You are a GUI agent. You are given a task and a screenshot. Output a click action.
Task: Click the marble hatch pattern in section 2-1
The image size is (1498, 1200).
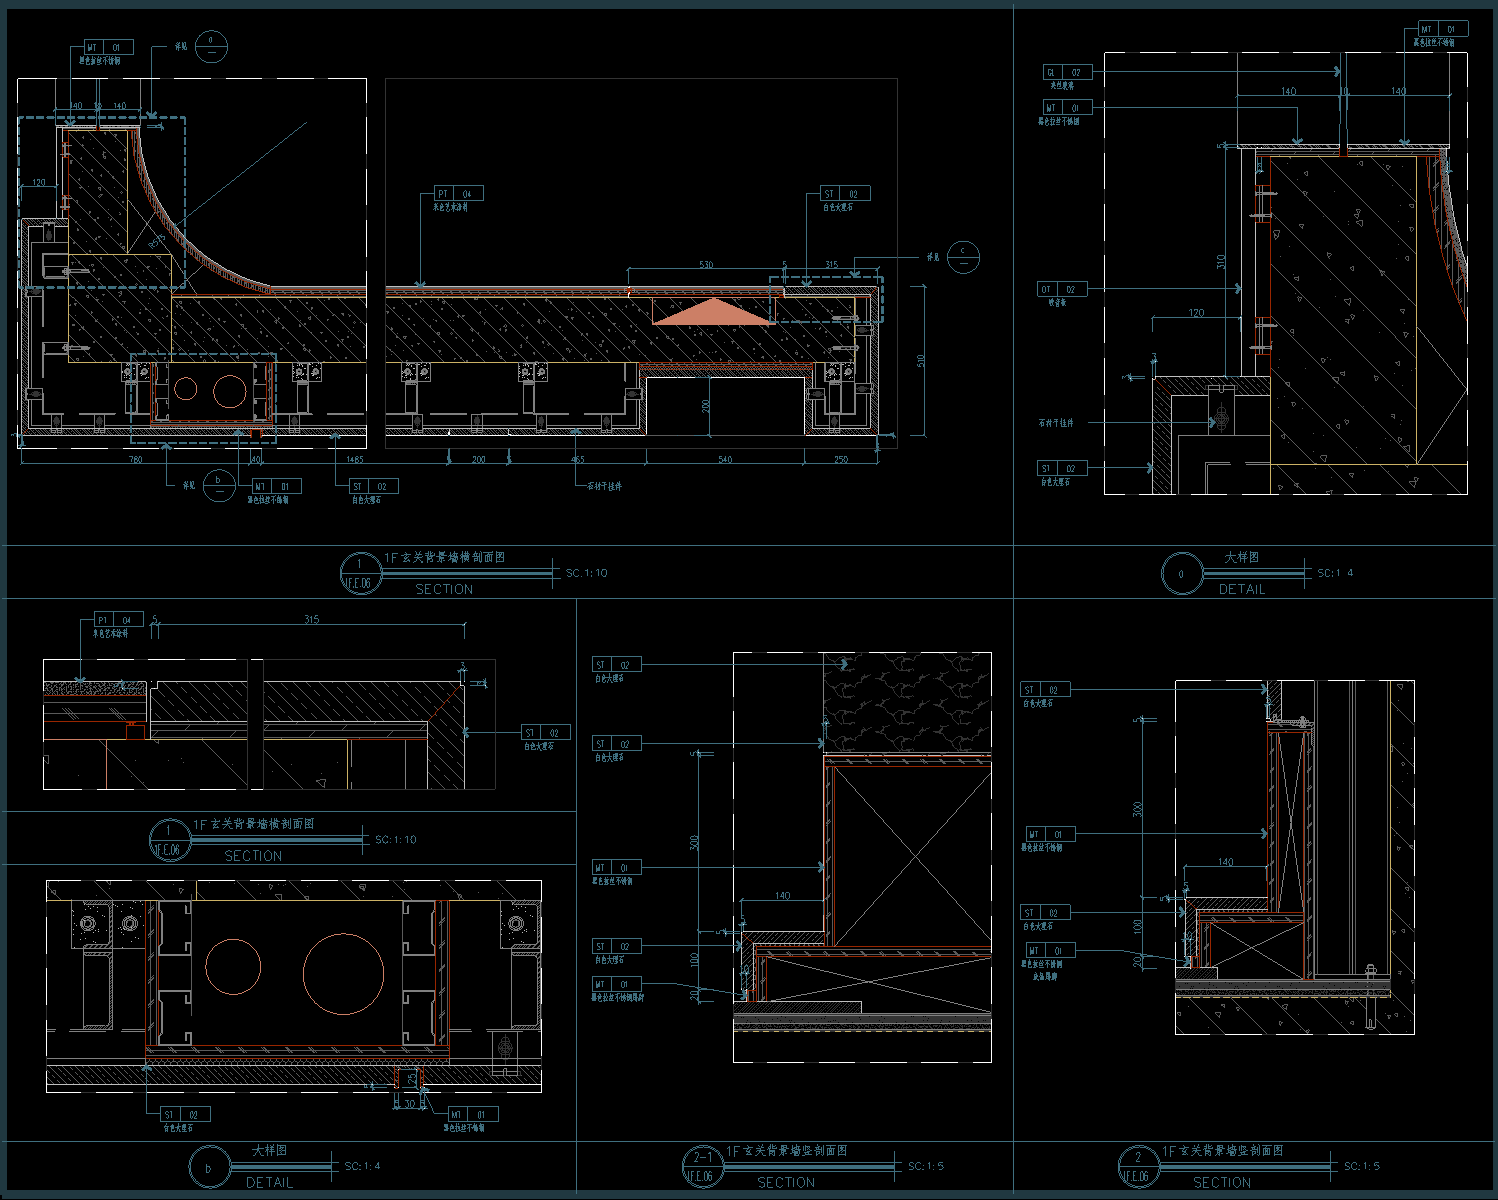[x=907, y=702]
